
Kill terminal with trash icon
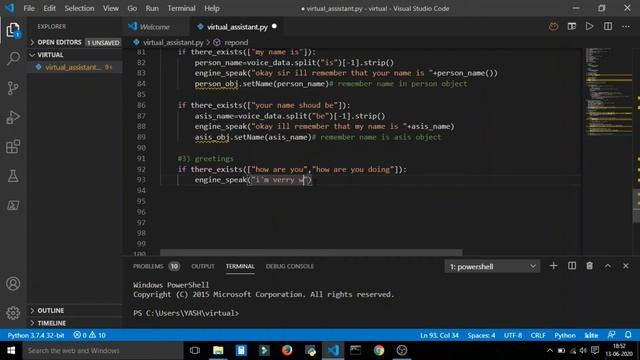[589, 266]
